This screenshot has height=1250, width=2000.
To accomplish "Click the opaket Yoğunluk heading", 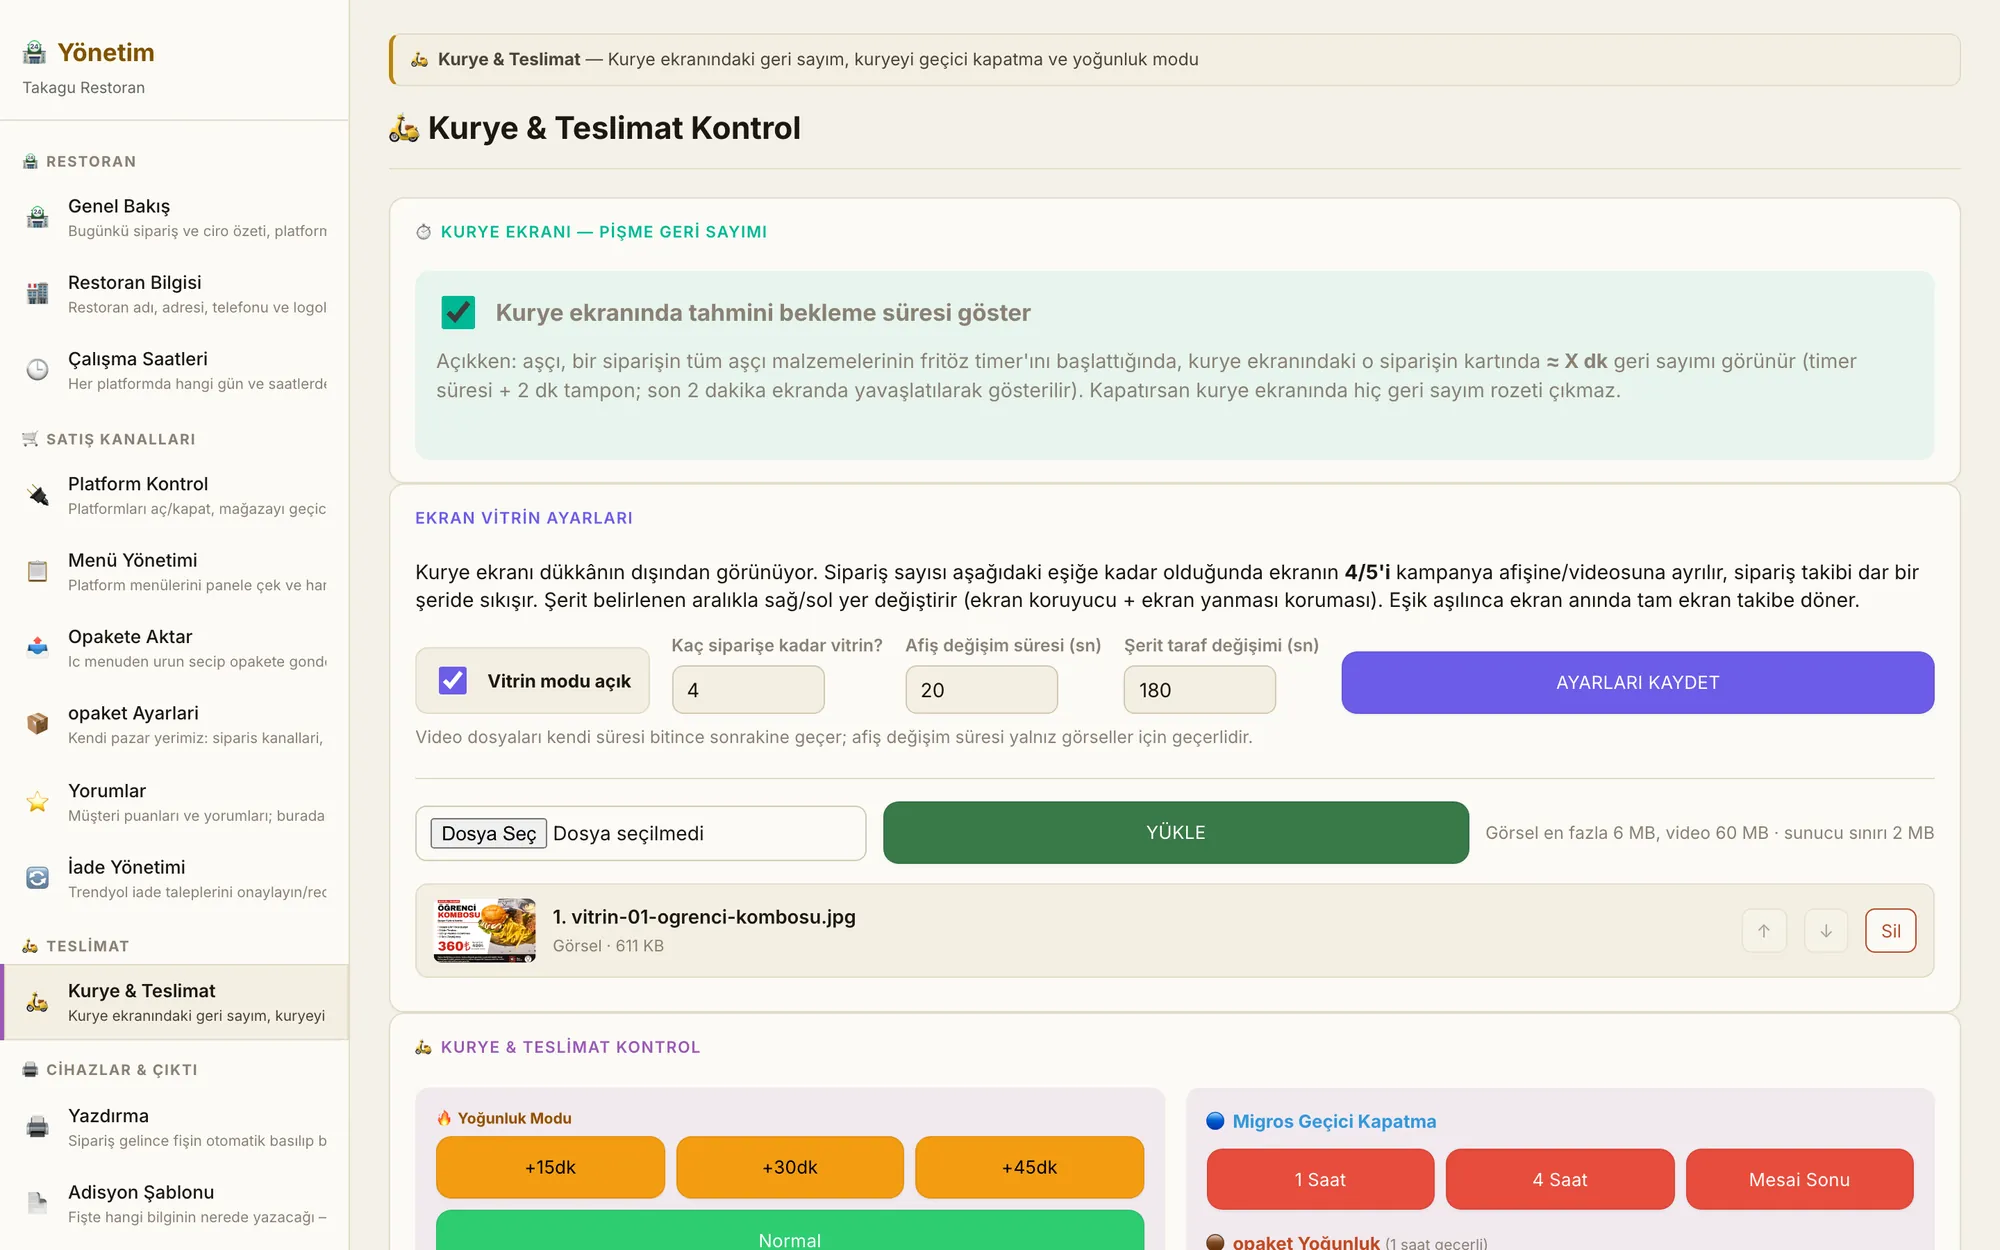I will 1306,1242.
